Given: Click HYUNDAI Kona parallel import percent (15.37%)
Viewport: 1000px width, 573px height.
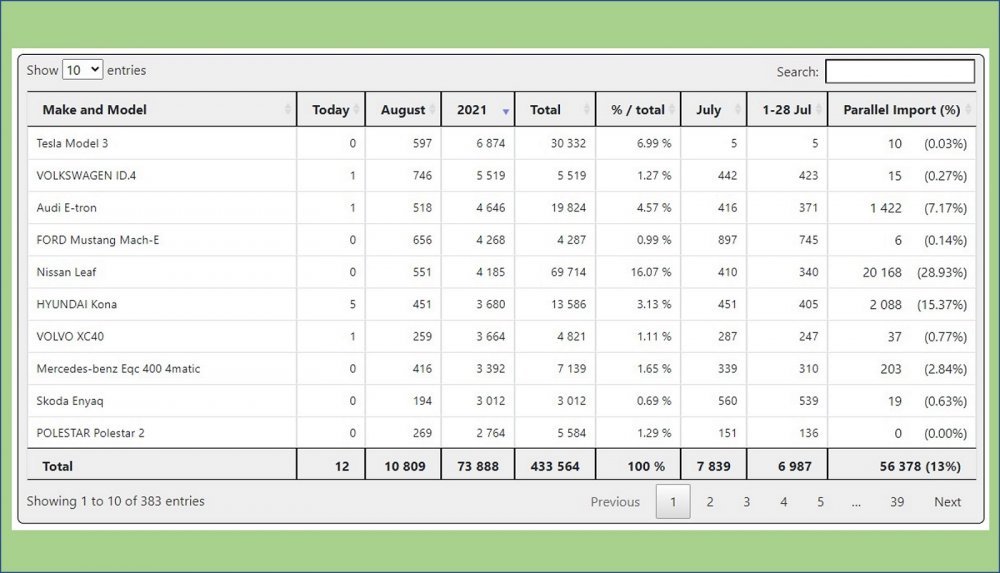Looking at the screenshot, I should (942, 304).
